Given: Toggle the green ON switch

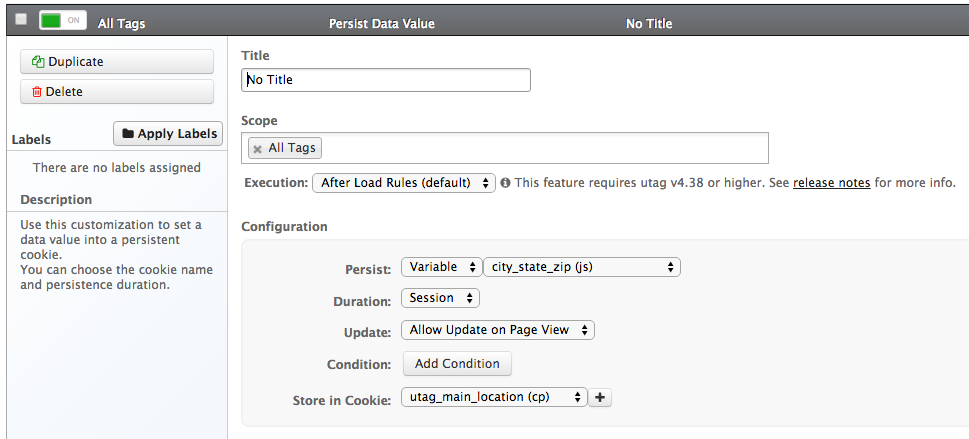Looking at the screenshot, I should tap(62, 20).
